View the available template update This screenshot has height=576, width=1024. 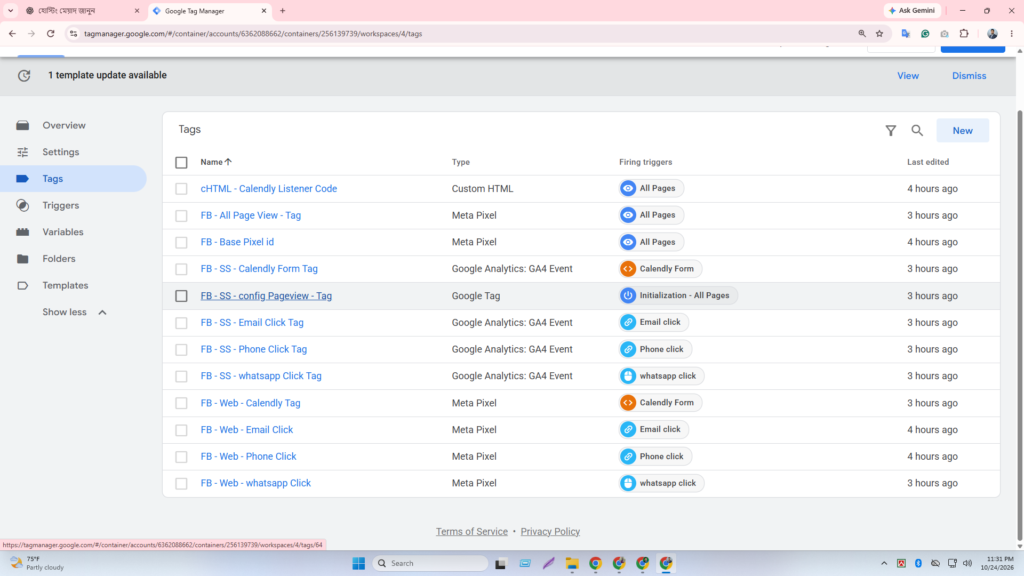click(x=908, y=76)
